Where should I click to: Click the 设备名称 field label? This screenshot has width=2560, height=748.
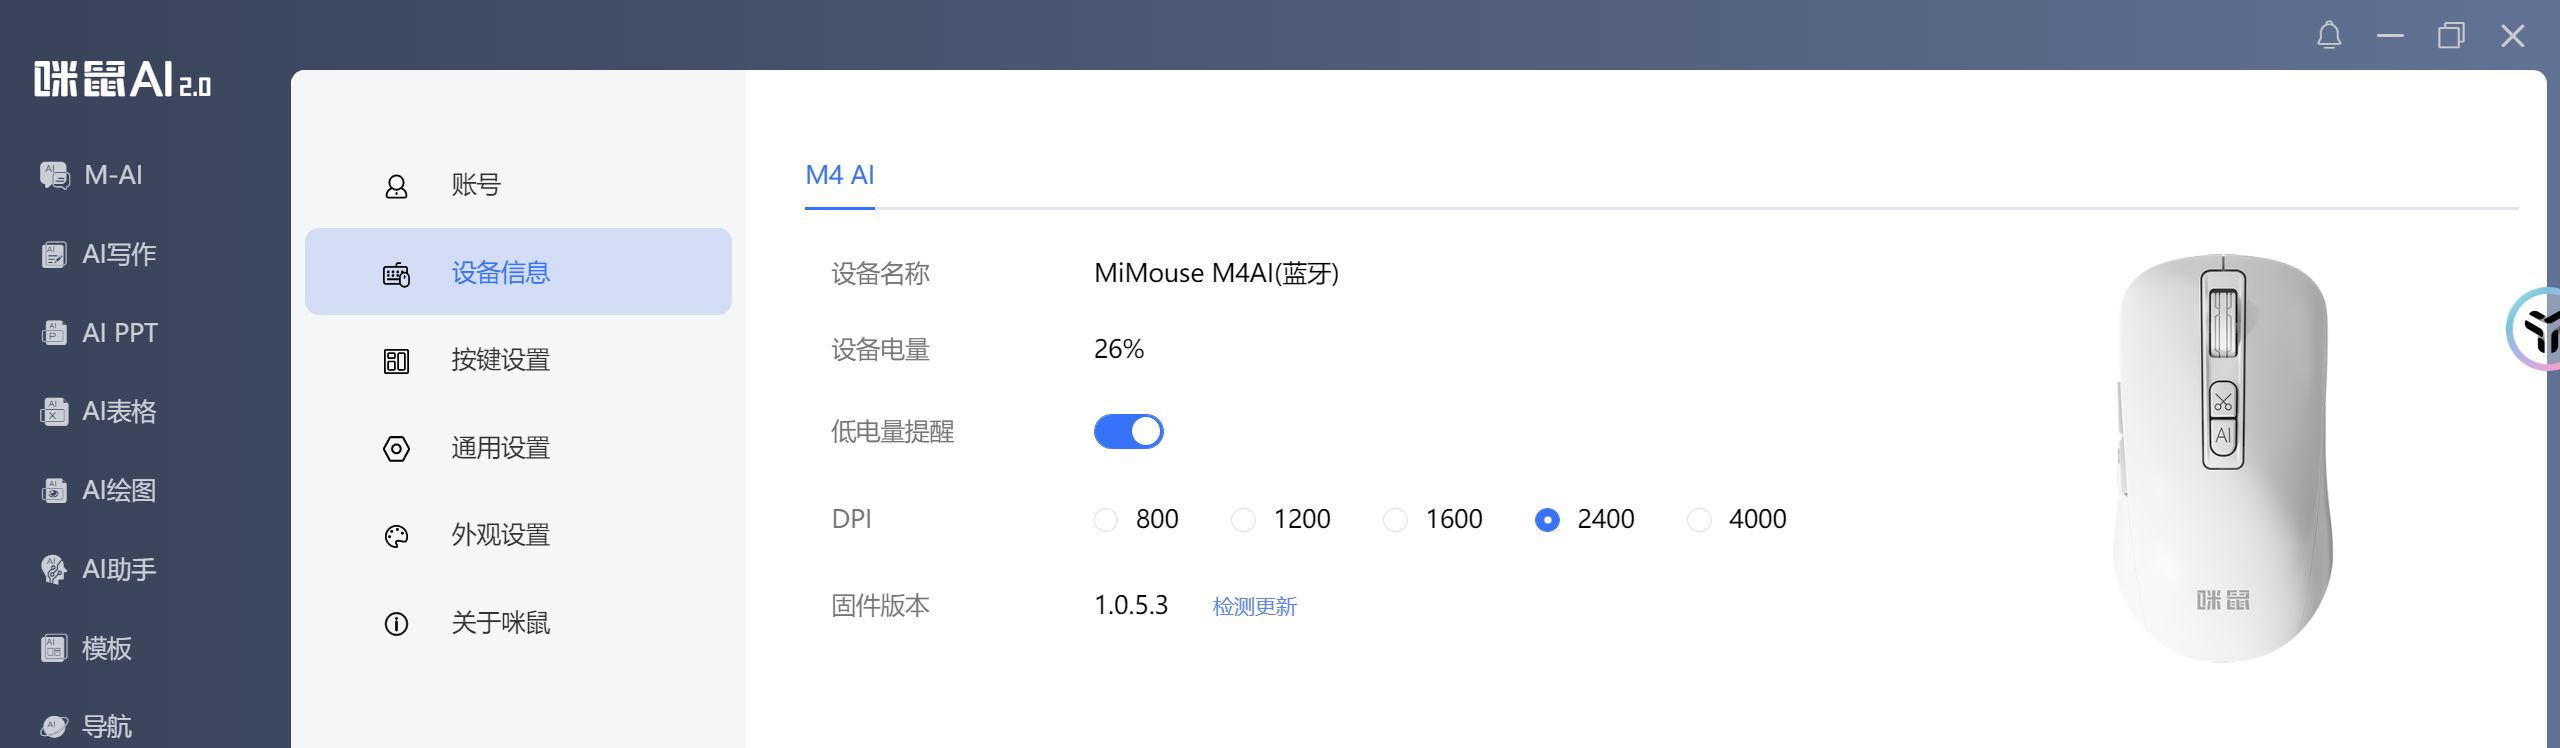pyautogui.click(x=881, y=273)
